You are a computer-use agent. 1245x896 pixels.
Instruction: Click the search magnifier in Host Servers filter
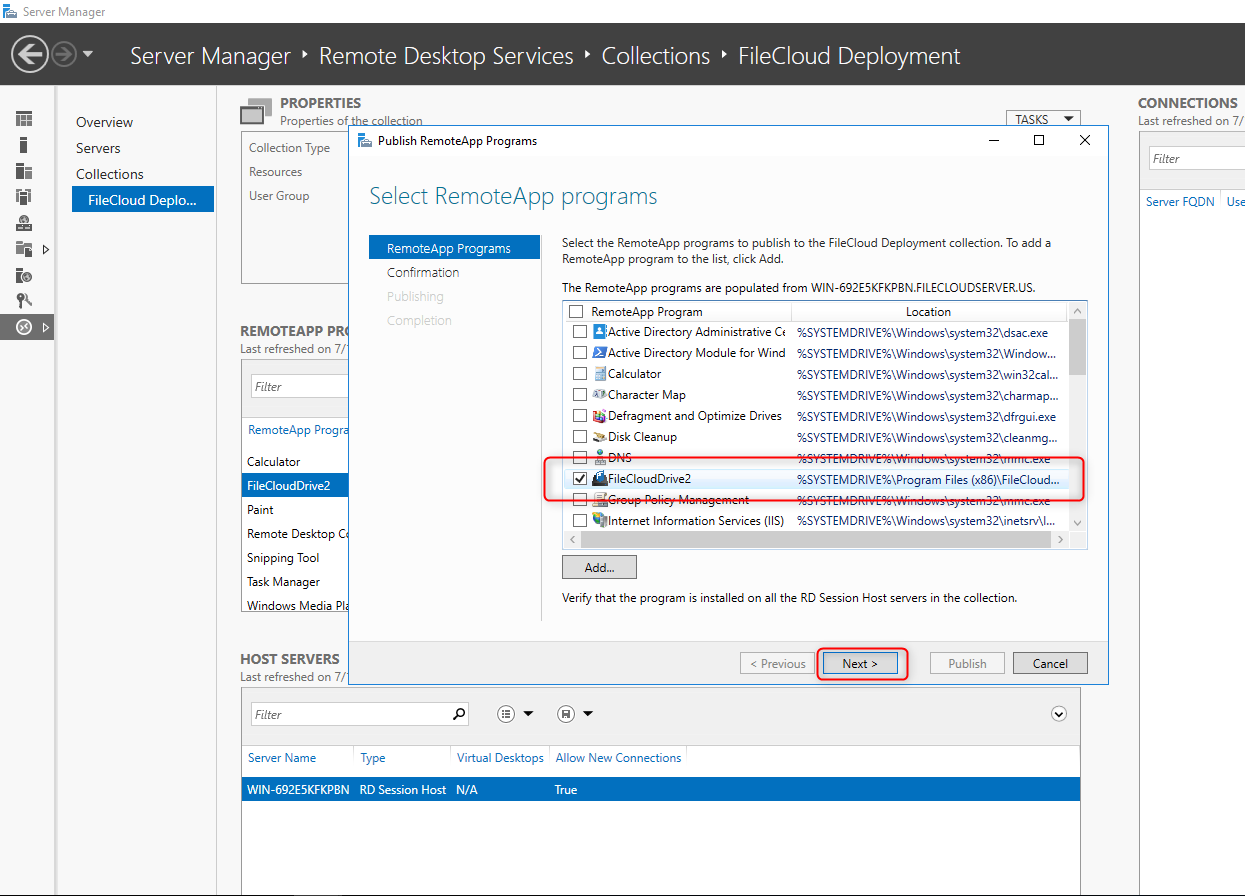[x=459, y=714]
